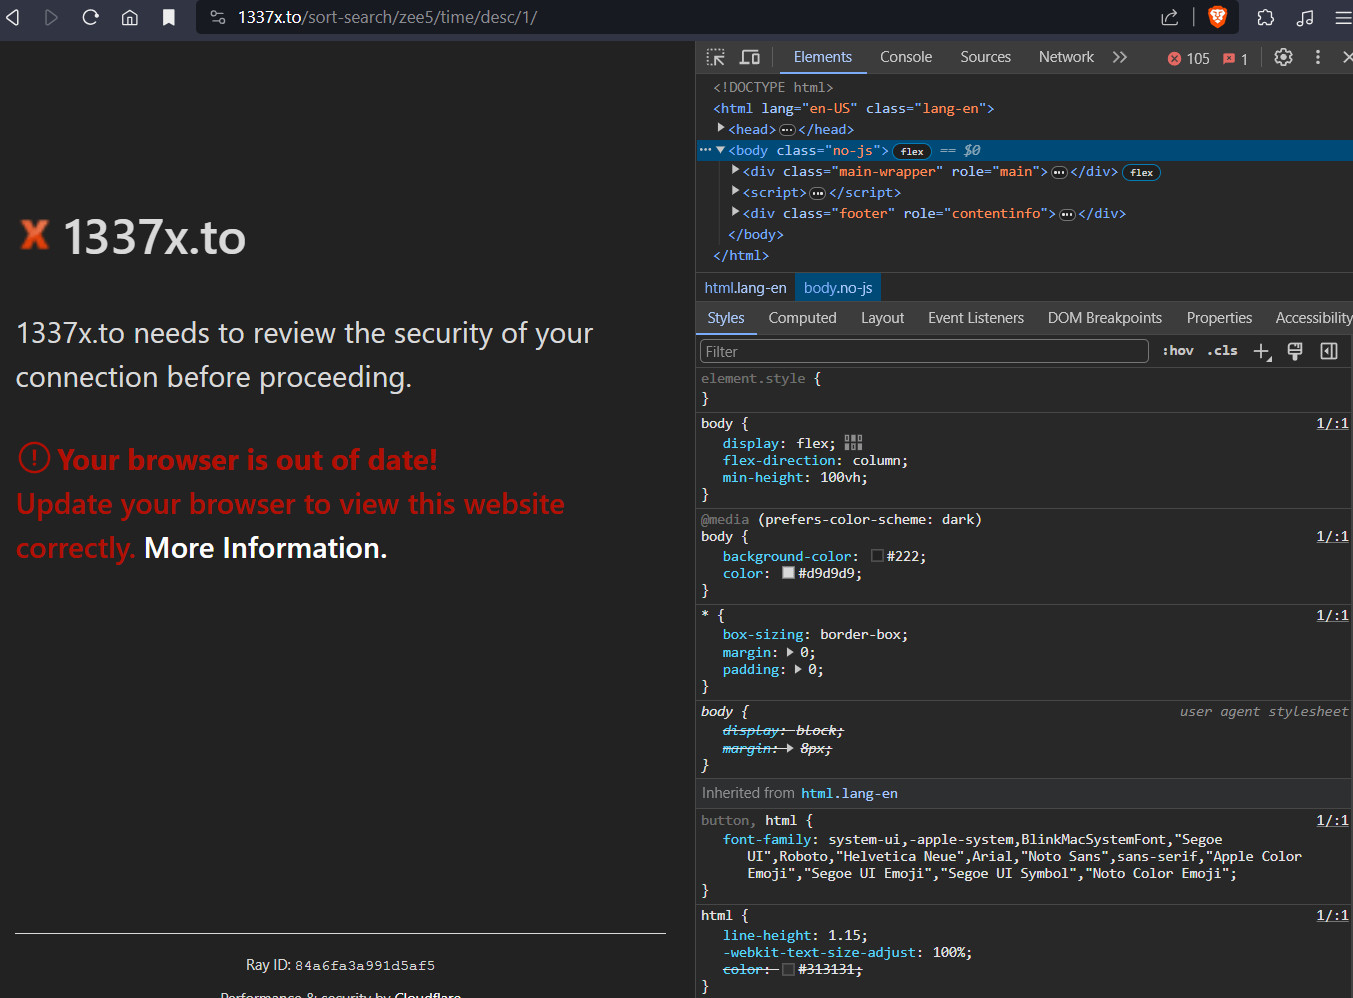The image size is (1353, 998).
Task: Open the Computed pane tab
Action: pyautogui.click(x=802, y=318)
